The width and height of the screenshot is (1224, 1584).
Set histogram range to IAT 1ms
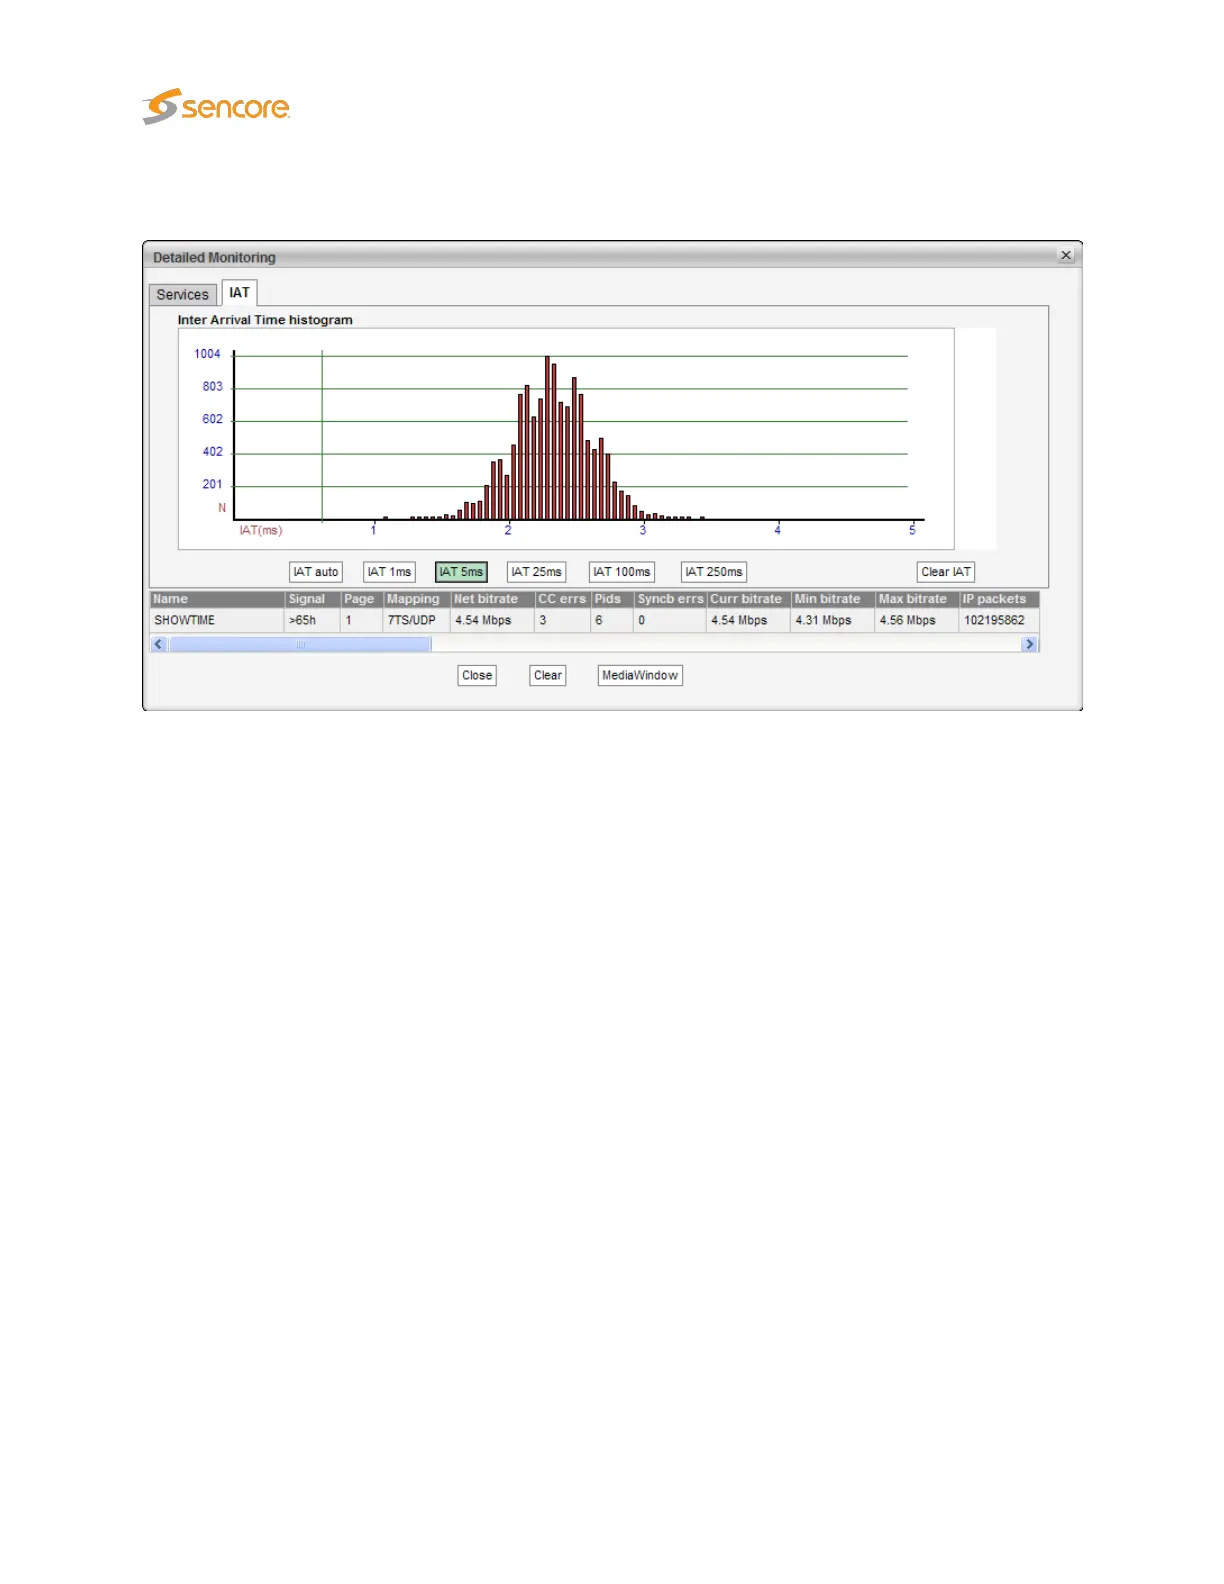[389, 572]
